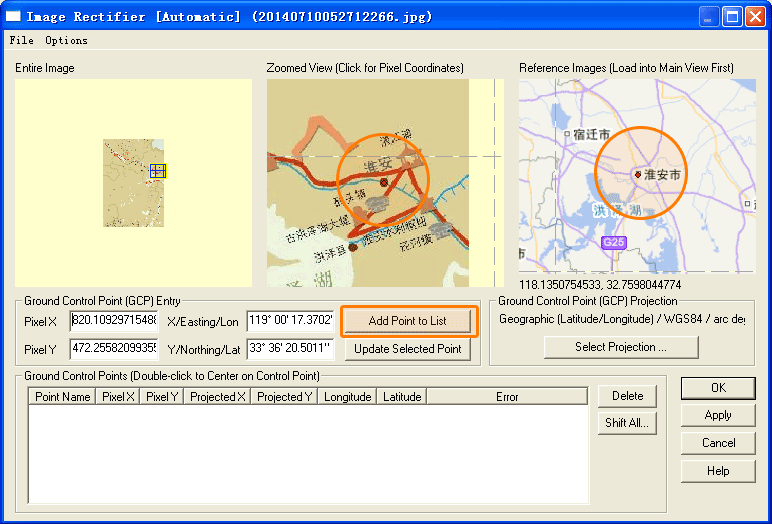Screen dimensions: 772x524
Task: Click the Cancel button
Action: [718, 443]
